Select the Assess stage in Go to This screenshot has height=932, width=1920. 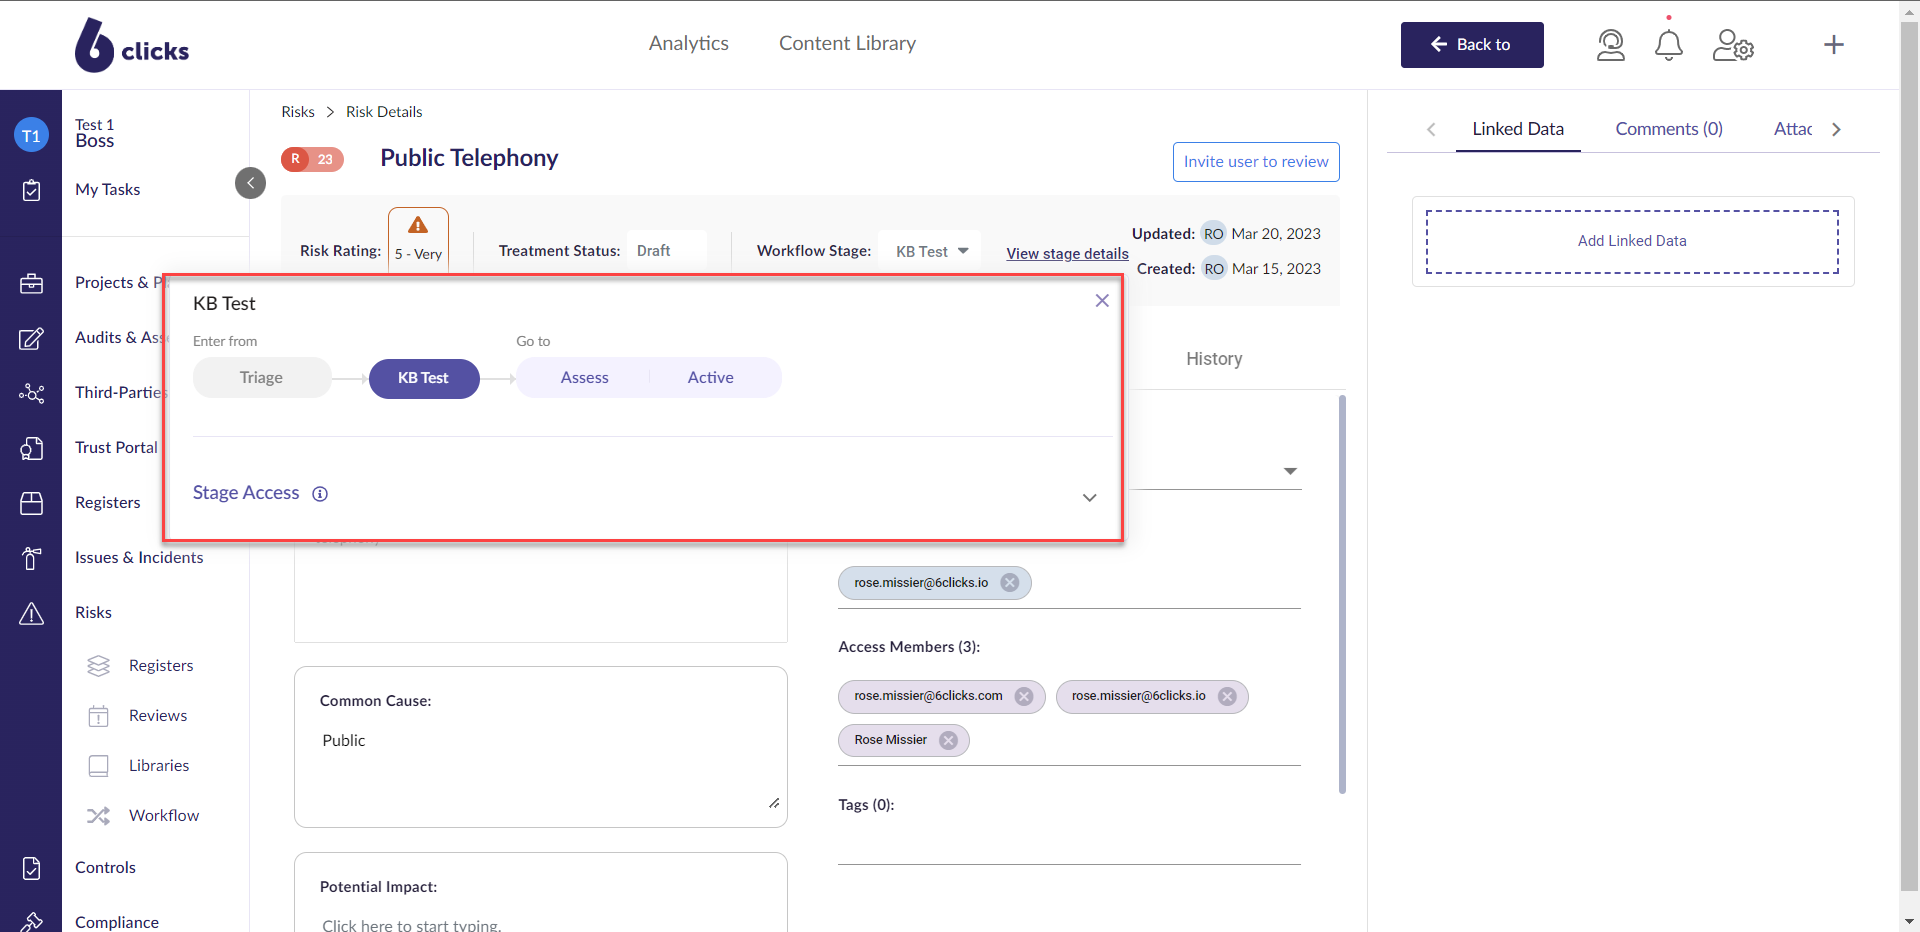(x=585, y=377)
